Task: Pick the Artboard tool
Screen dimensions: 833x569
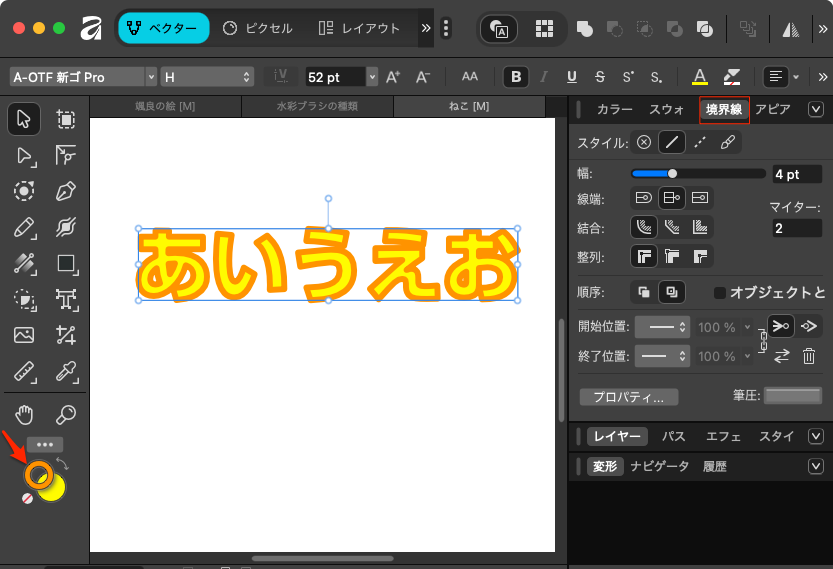Action: (66, 119)
